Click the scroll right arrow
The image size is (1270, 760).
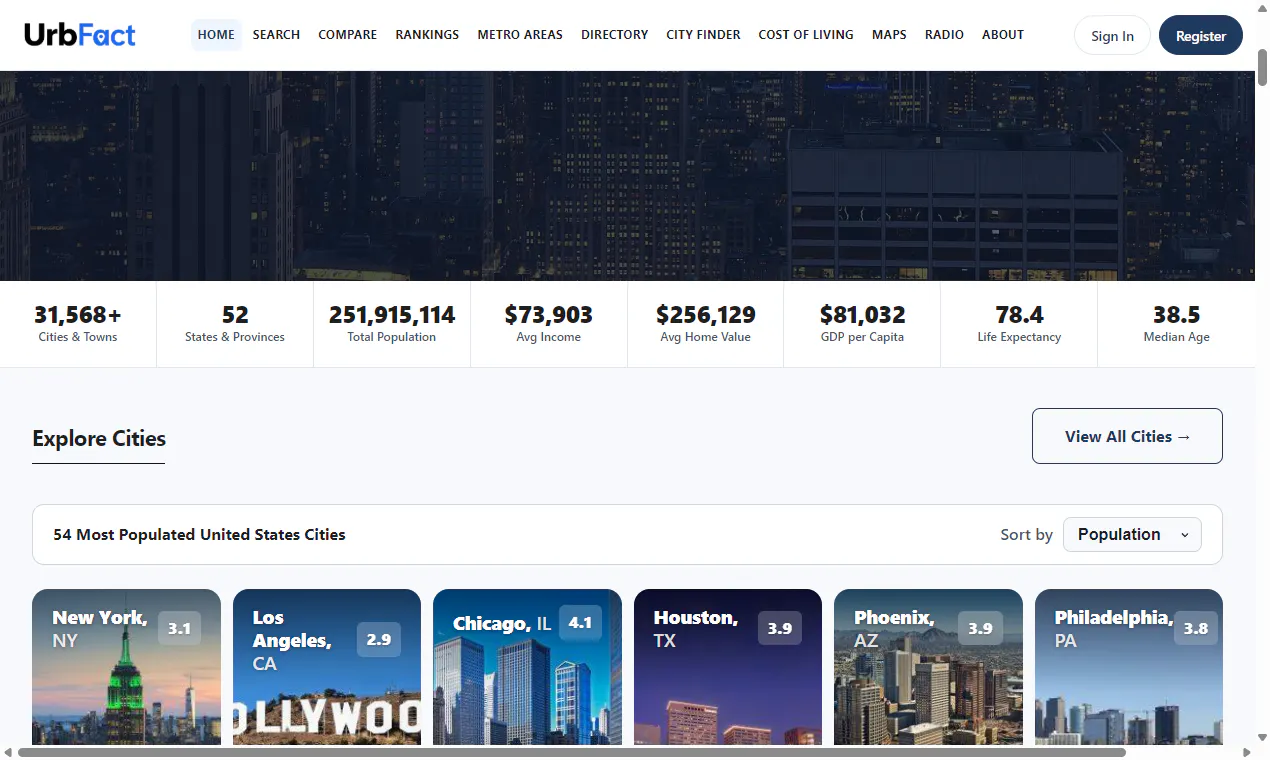tap(1247, 752)
